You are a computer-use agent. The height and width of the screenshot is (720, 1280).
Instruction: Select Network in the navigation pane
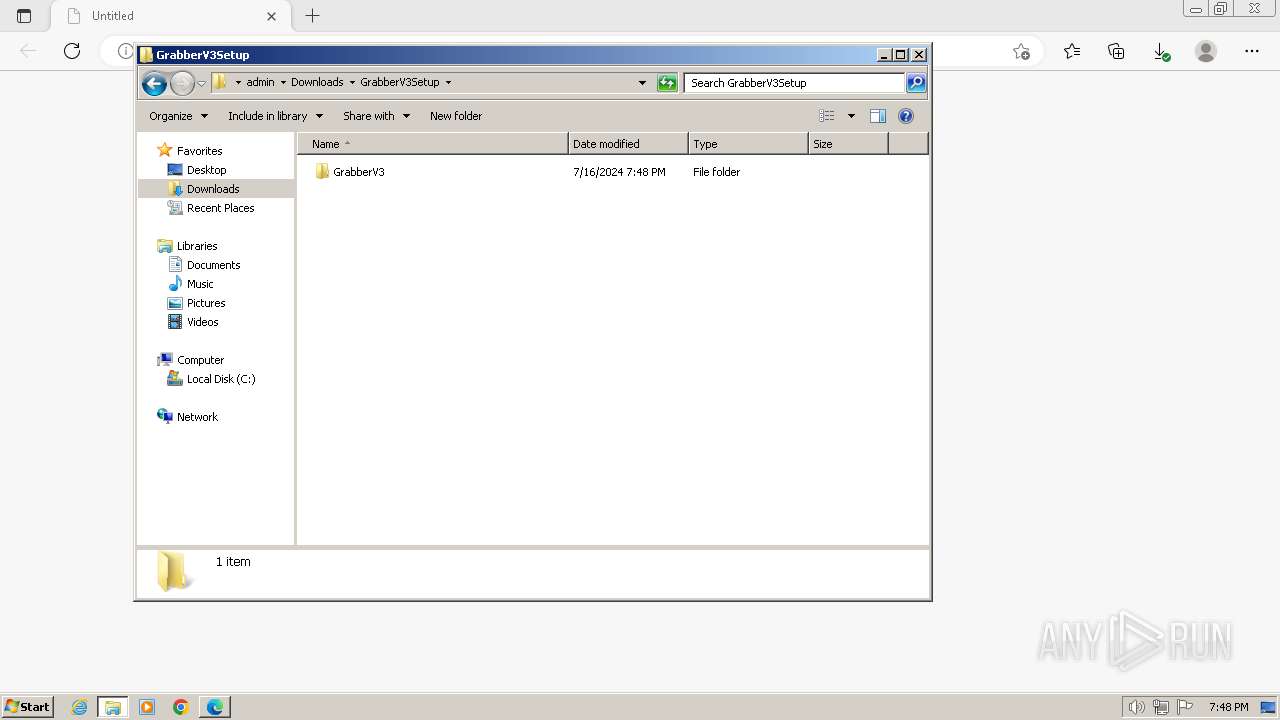[x=187, y=417]
